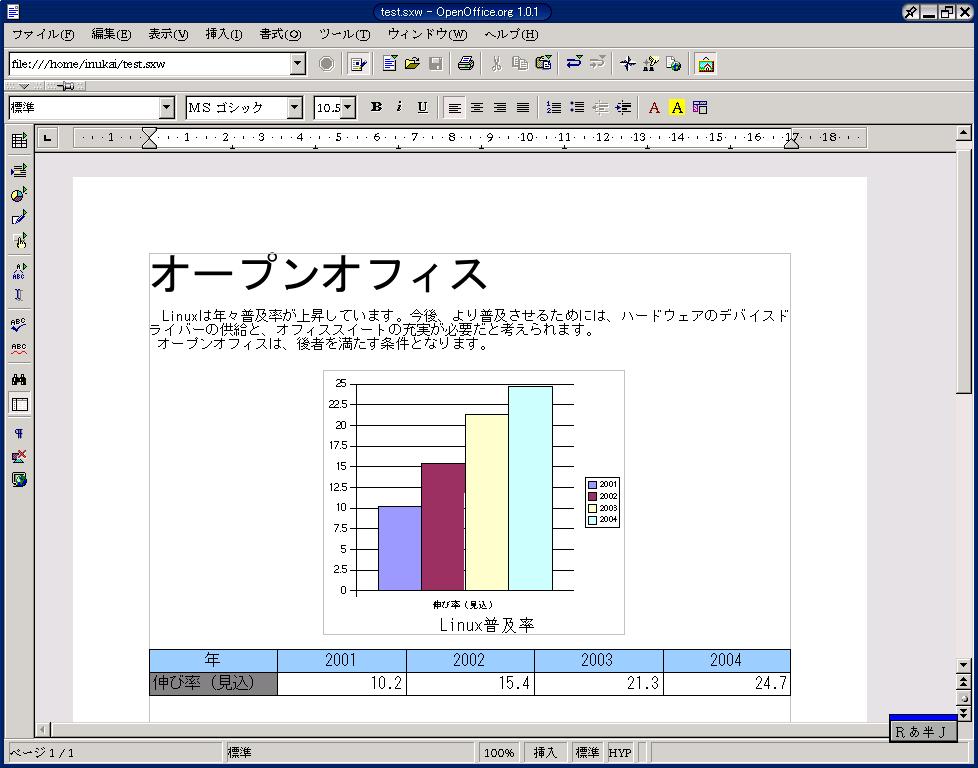Change font color with red A icon

(x=654, y=107)
